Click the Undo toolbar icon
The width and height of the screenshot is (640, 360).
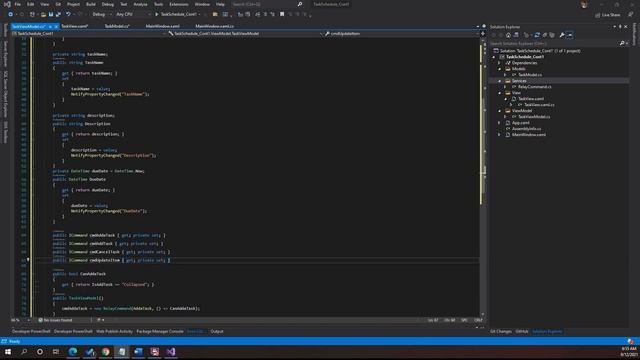pyautogui.click(x=68, y=14)
